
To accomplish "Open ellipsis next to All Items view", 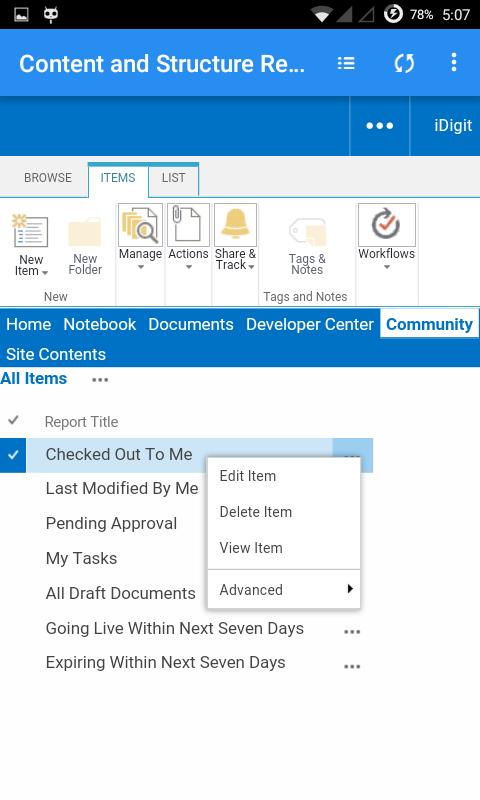I will (100, 380).
